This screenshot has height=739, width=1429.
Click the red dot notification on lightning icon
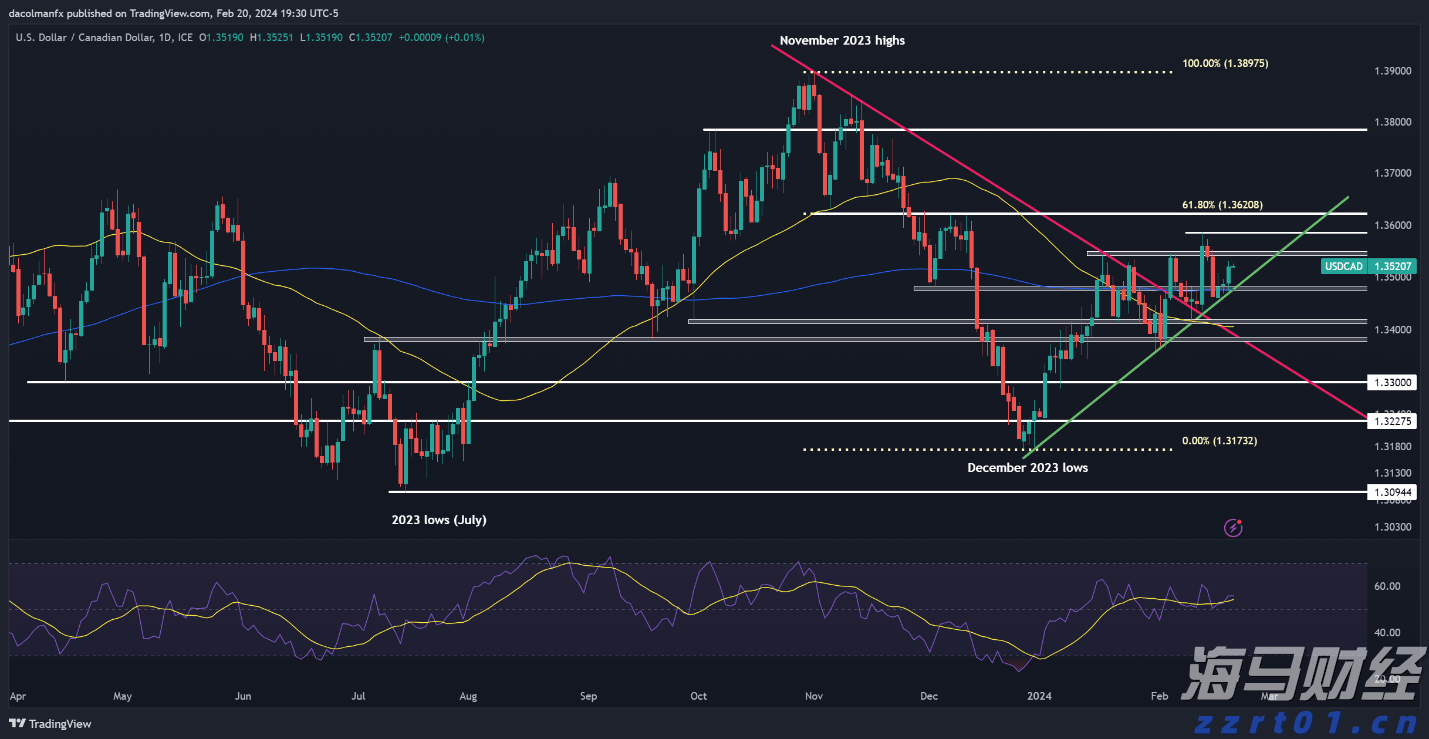click(x=1239, y=522)
